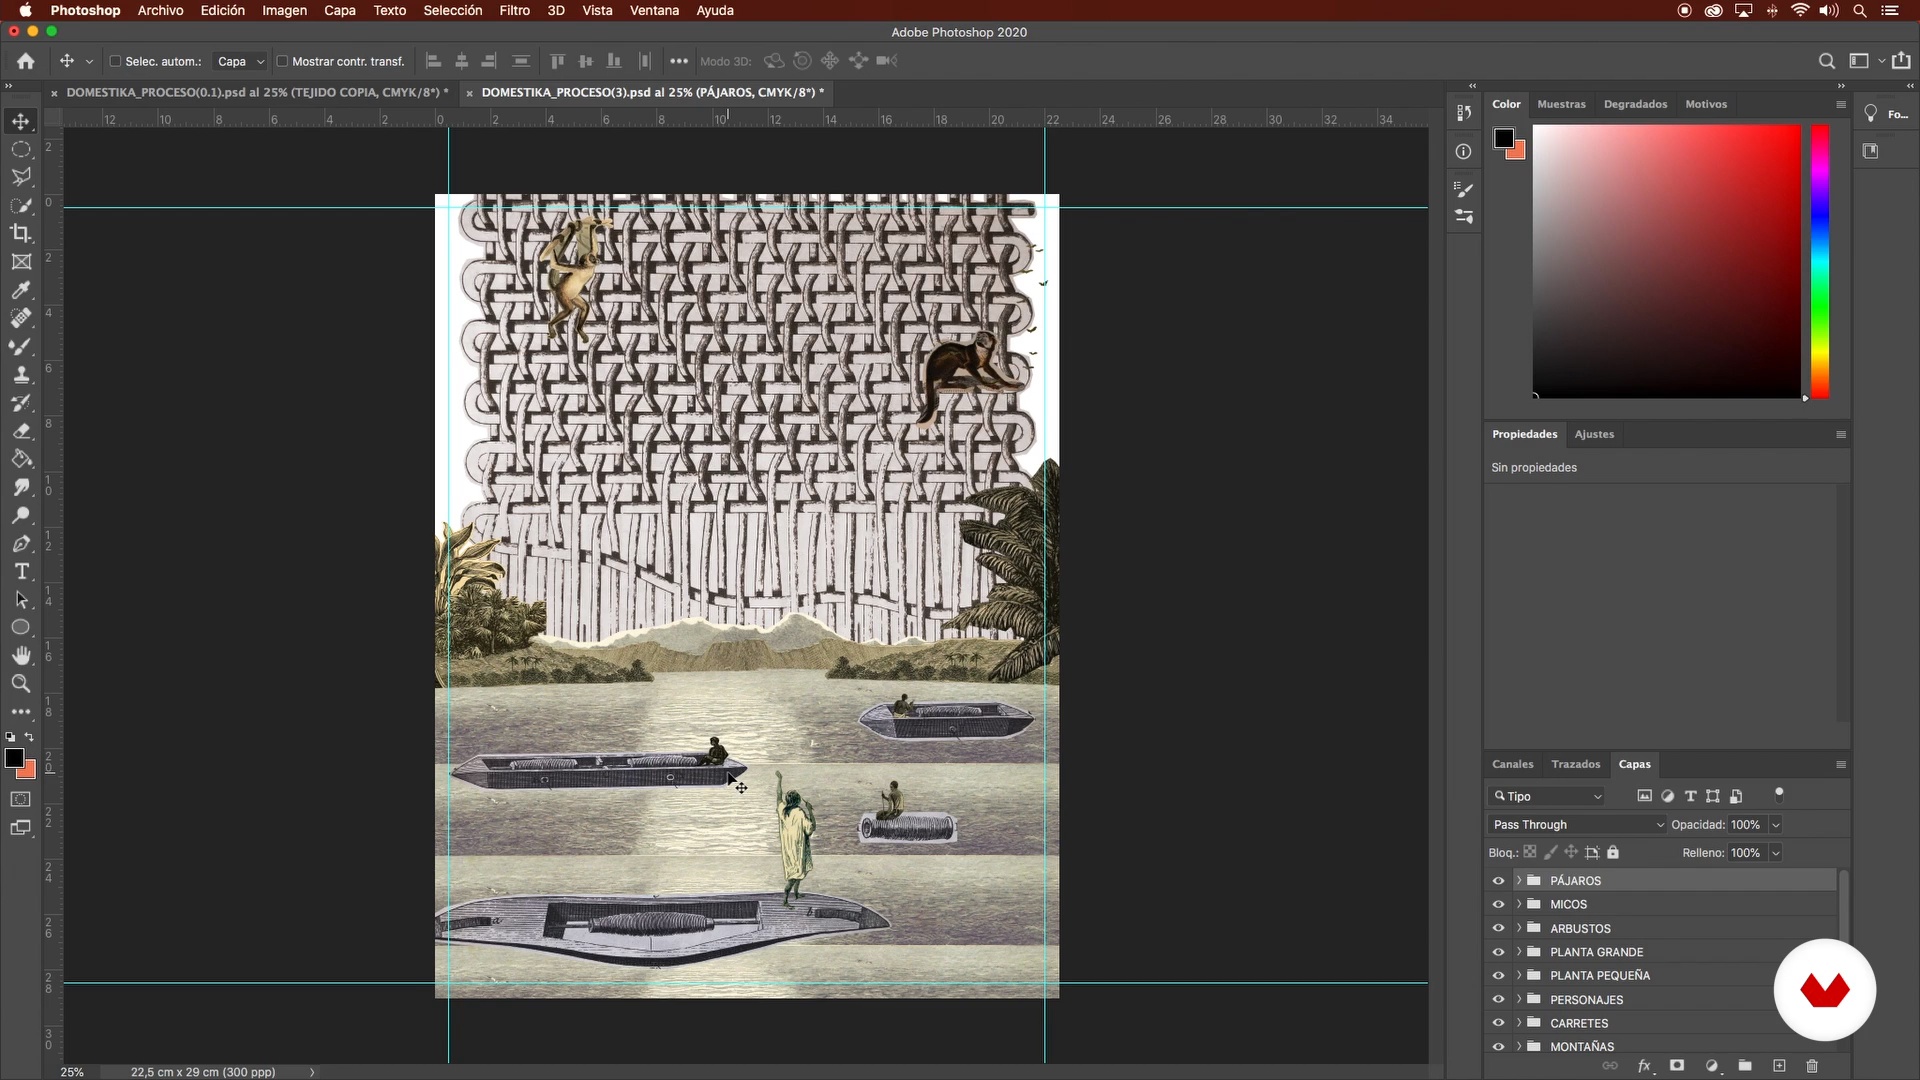
Task: Select the Pen tool
Action: pyautogui.click(x=21, y=543)
